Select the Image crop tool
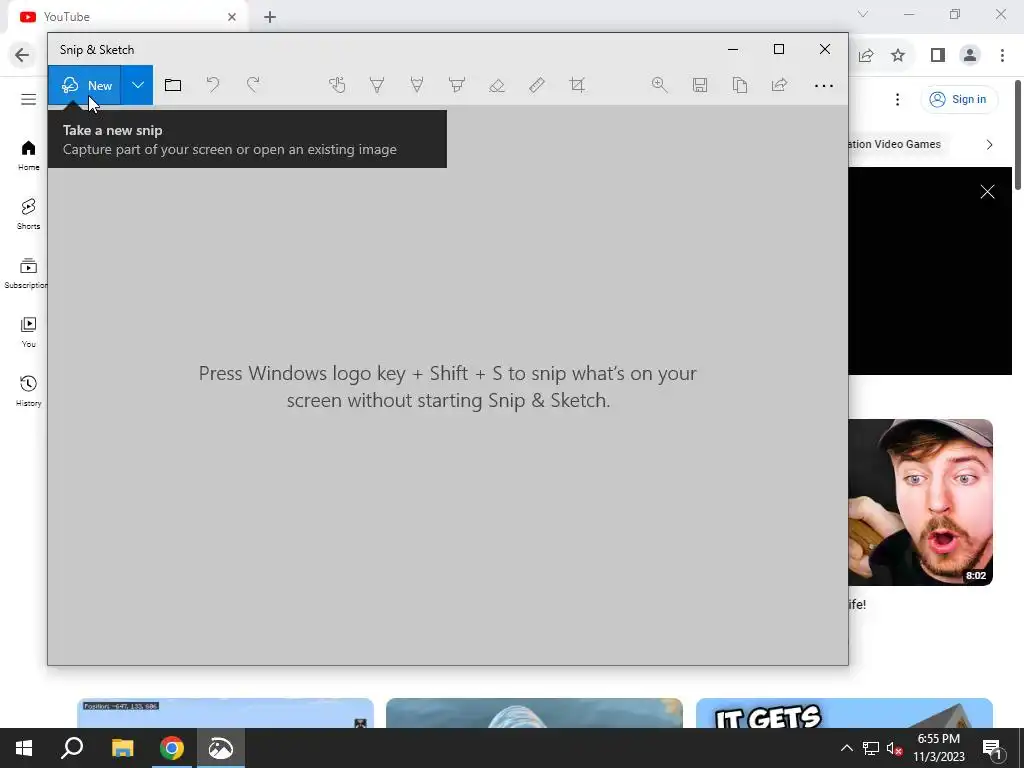Viewport: 1024px width, 768px height. tap(577, 85)
